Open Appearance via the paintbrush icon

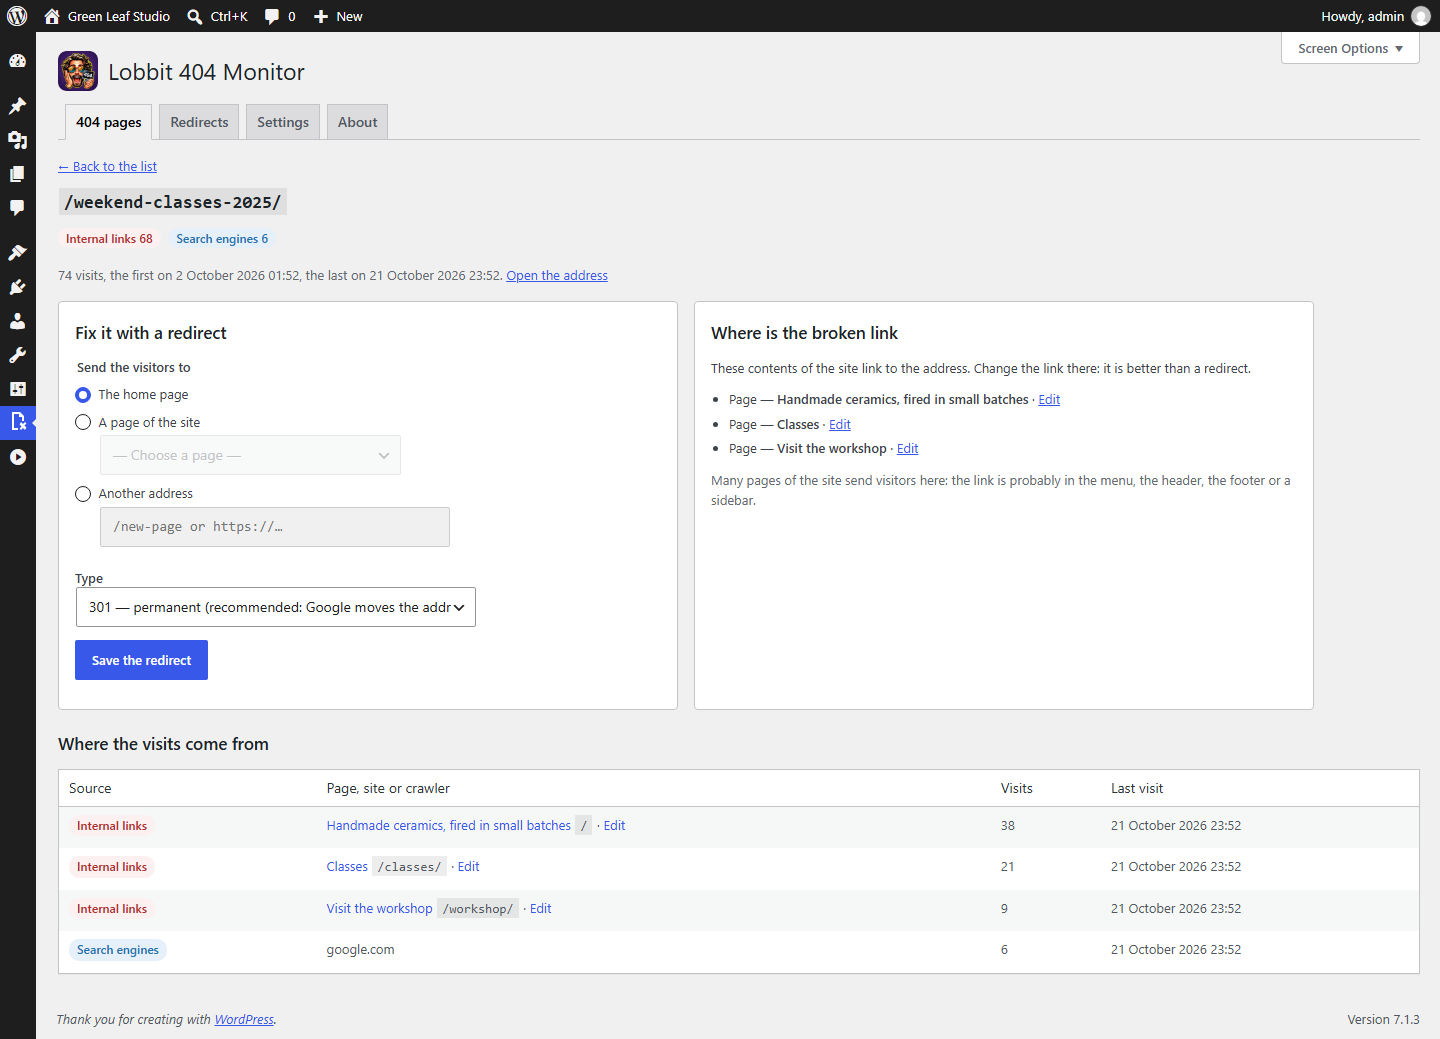[17, 253]
